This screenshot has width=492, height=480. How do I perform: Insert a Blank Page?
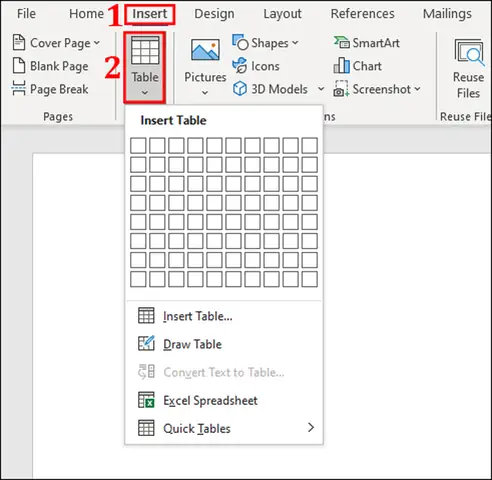pos(50,66)
